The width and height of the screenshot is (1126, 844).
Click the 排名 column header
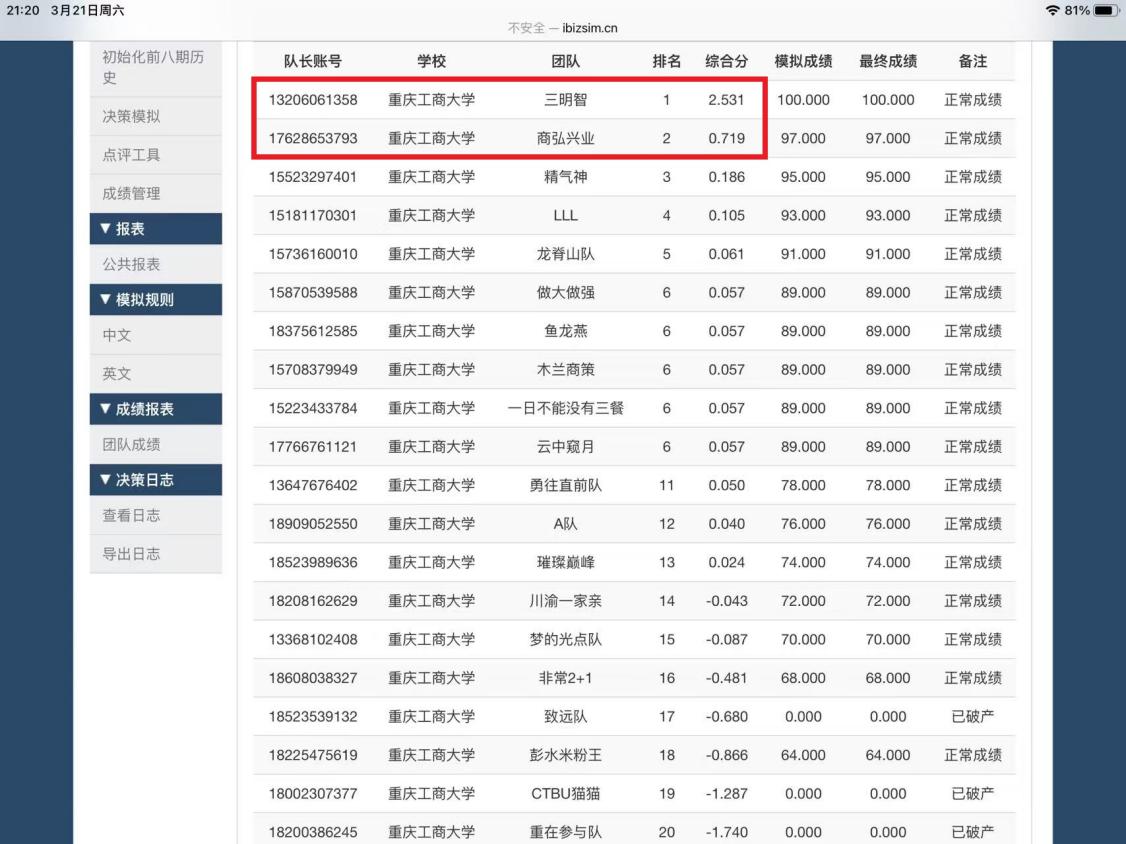pyautogui.click(x=666, y=61)
